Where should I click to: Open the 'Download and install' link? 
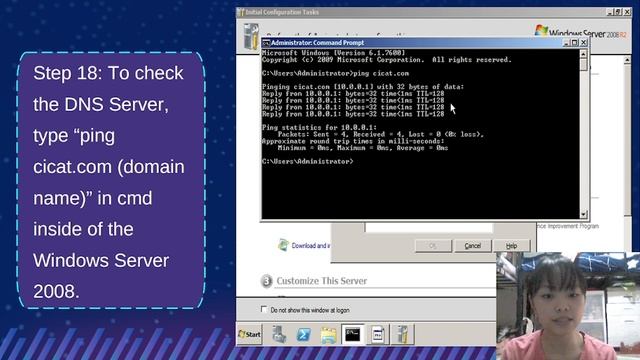point(311,245)
